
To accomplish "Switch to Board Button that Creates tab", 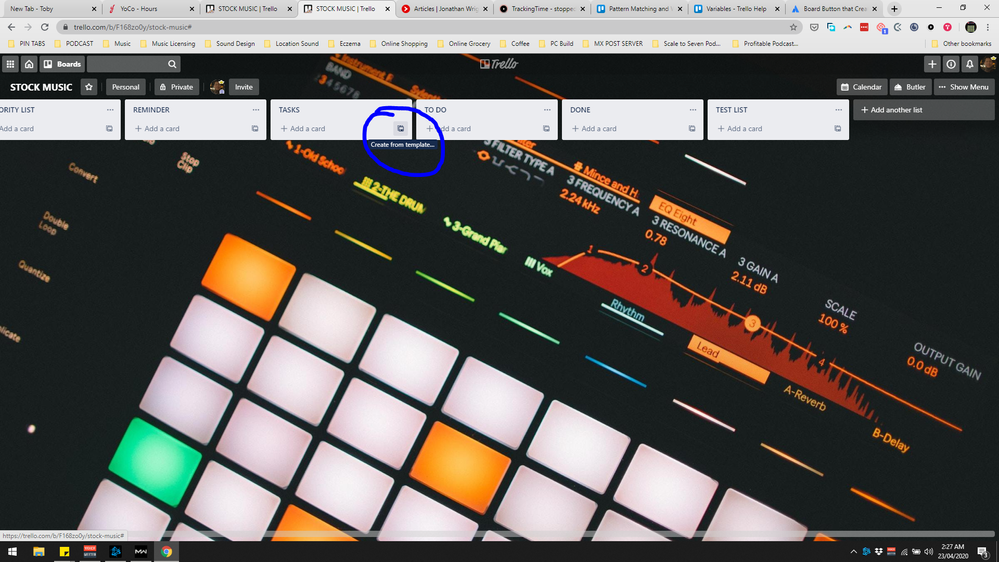I will [833, 9].
